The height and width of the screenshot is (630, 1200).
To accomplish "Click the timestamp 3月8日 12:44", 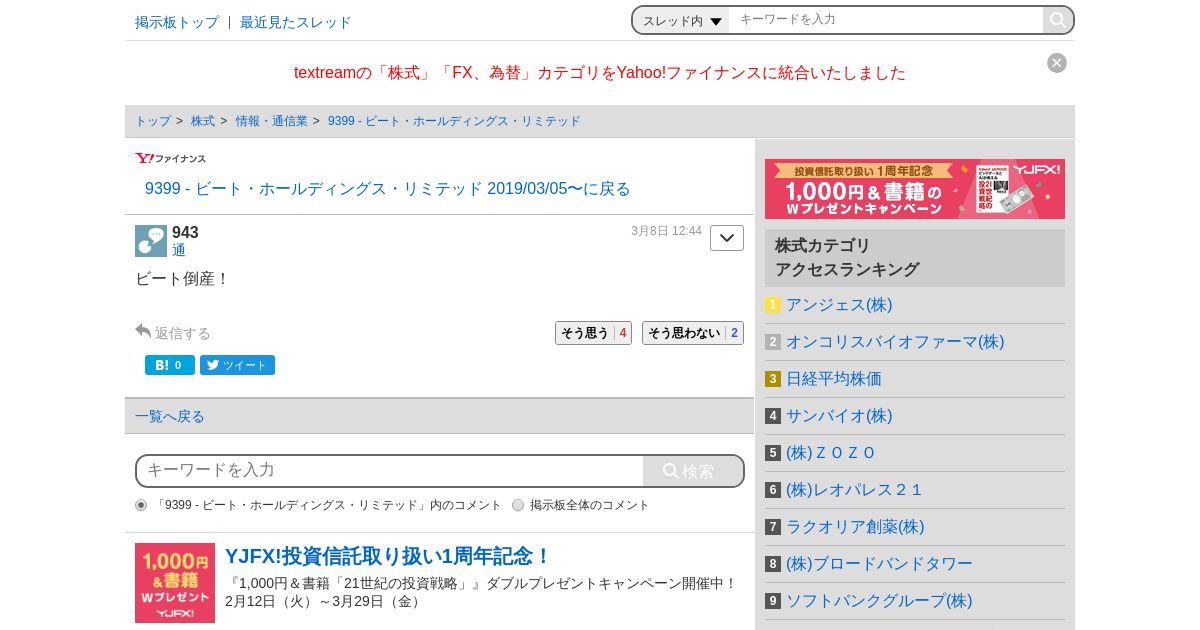I will point(666,231).
